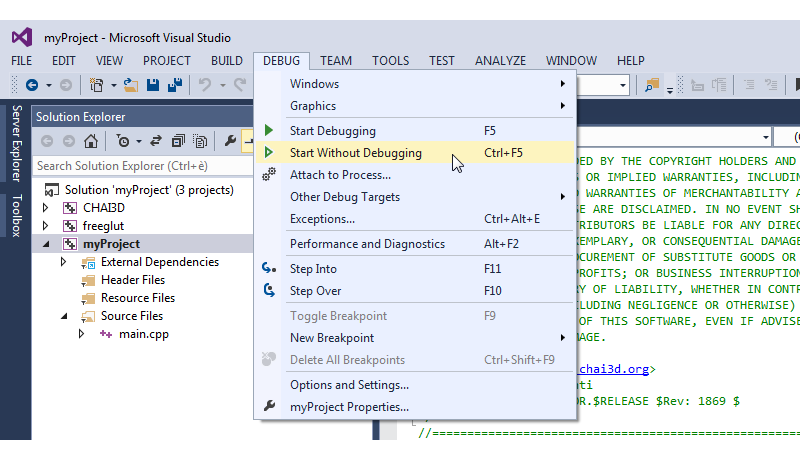Click the Collapse All icon in Solution Explorer
Image resolution: width=800 pixels, height=460 pixels.
(178, 141)
